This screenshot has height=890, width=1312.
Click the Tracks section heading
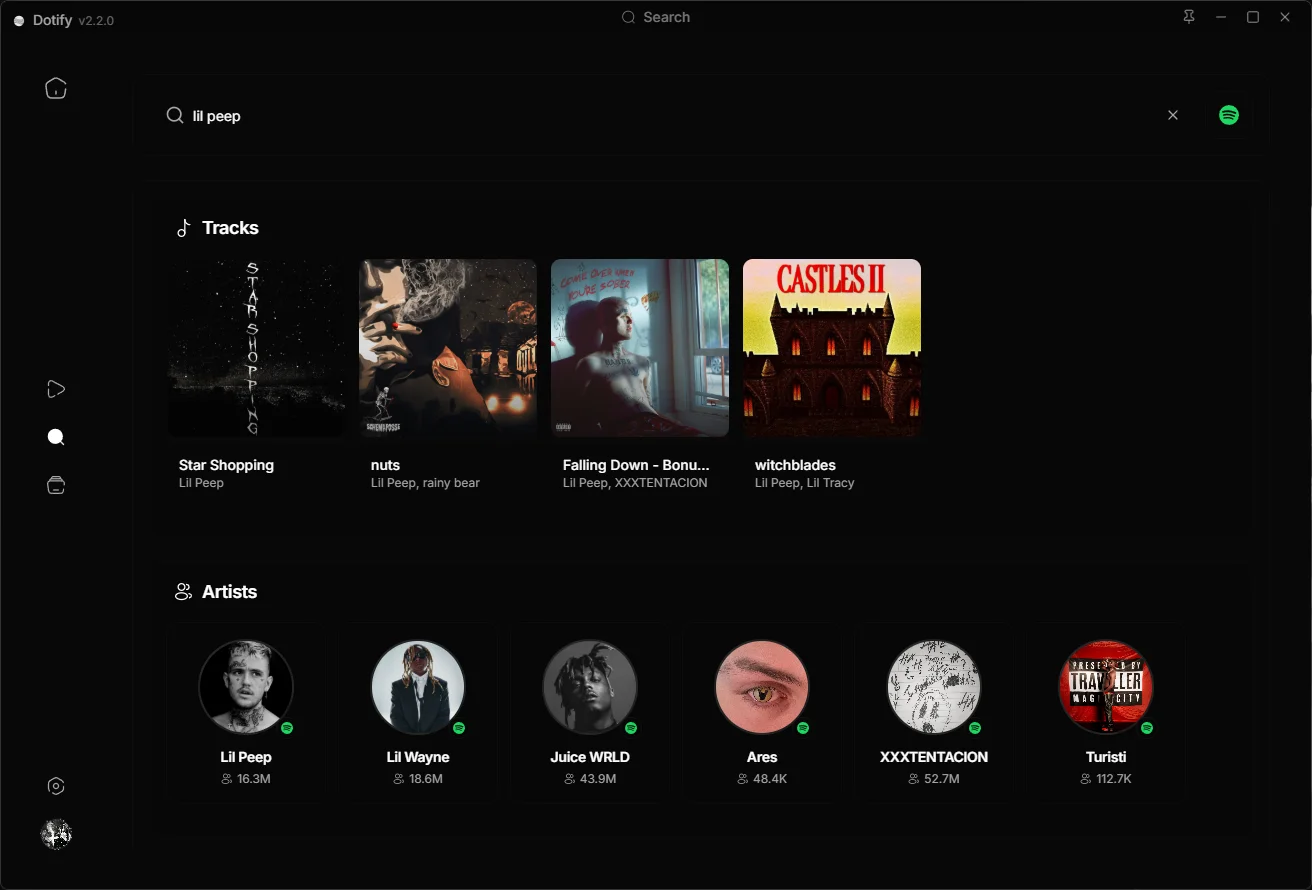230,228
